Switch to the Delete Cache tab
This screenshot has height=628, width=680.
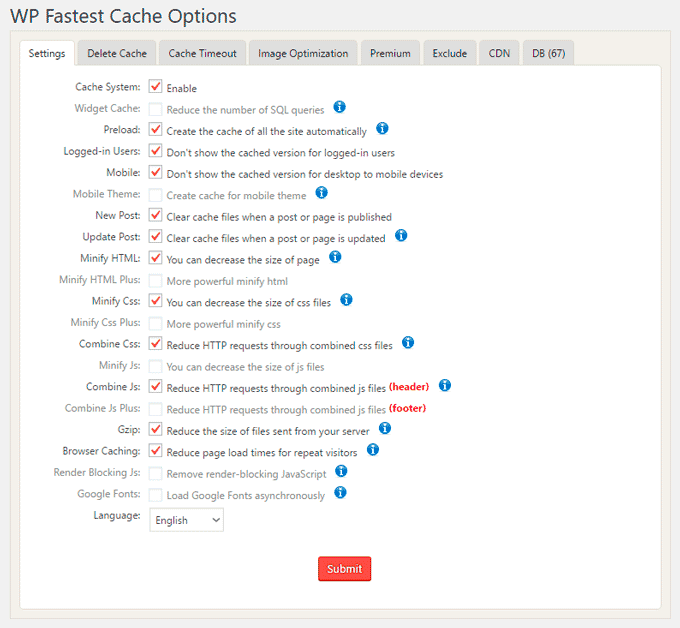tap(117, 53)
